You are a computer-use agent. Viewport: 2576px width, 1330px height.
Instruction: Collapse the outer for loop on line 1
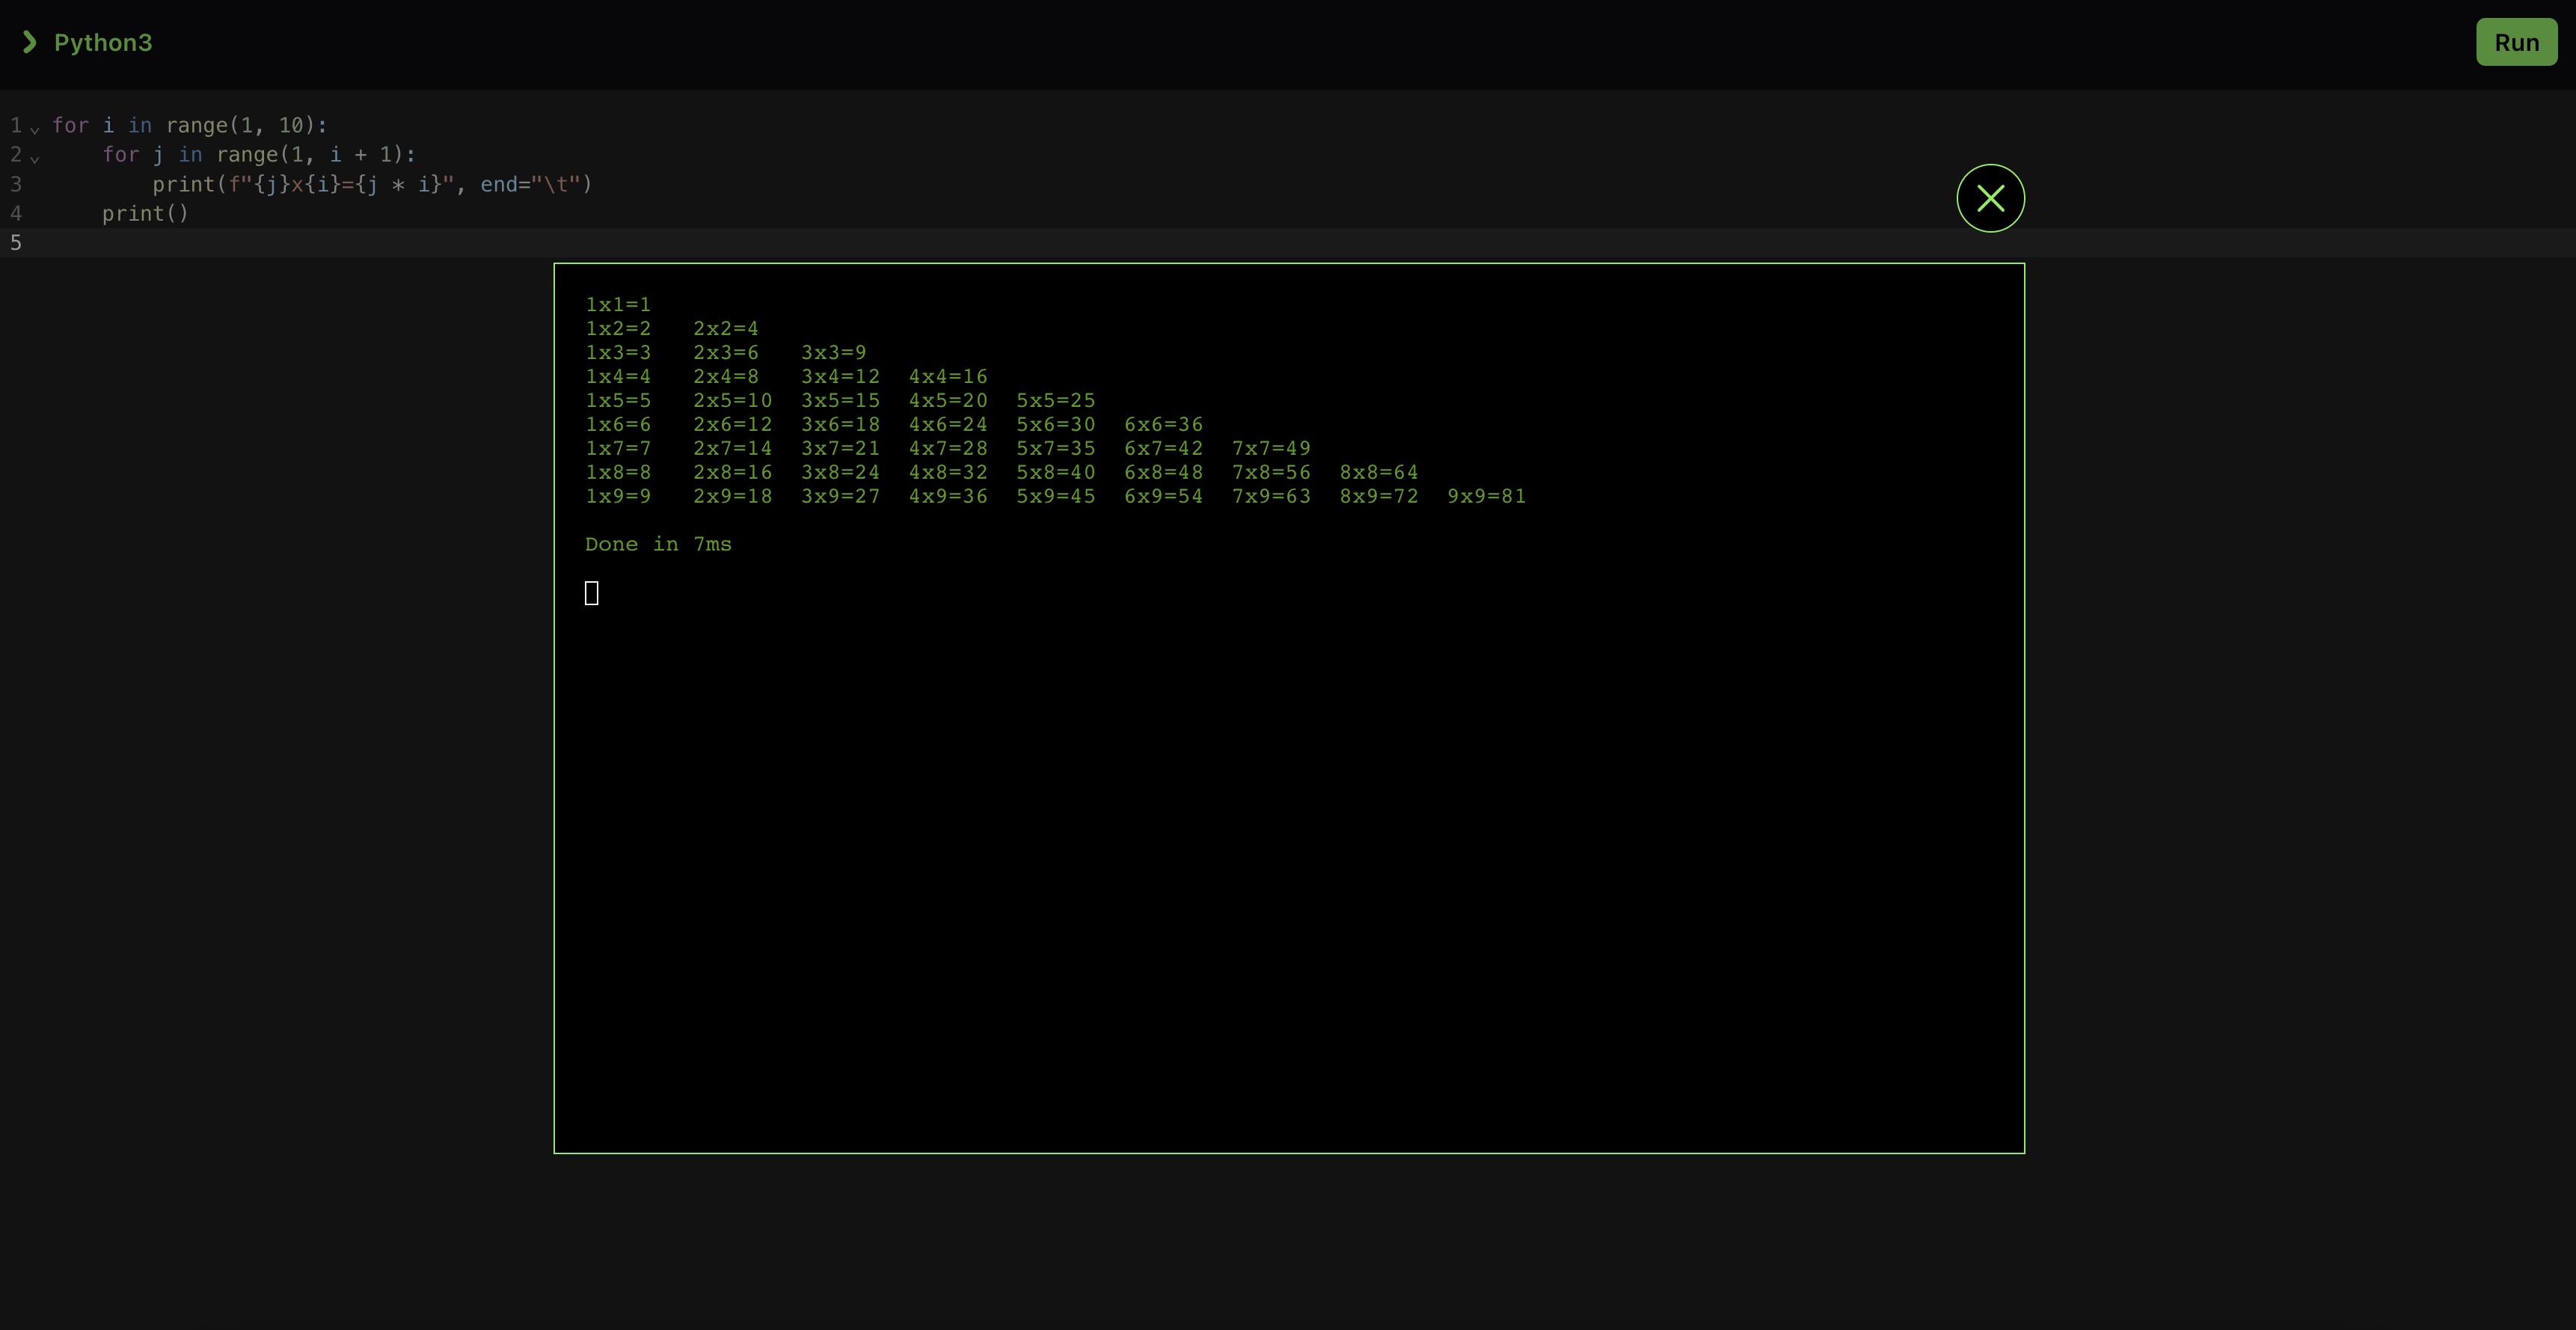tap(35, 128)
